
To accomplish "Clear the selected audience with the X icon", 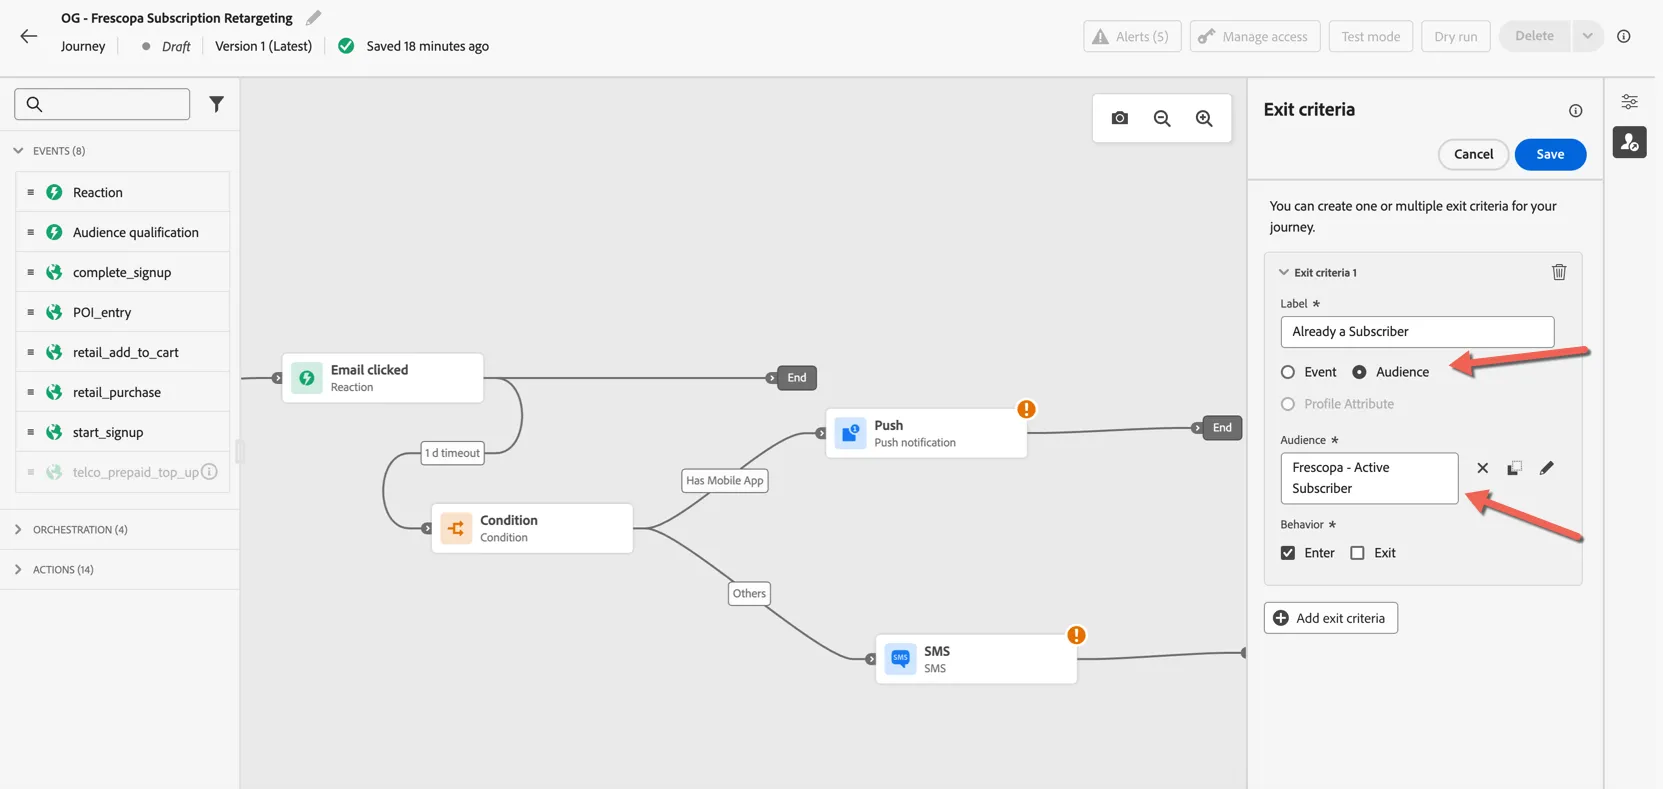I will [x=1483, y=468].
